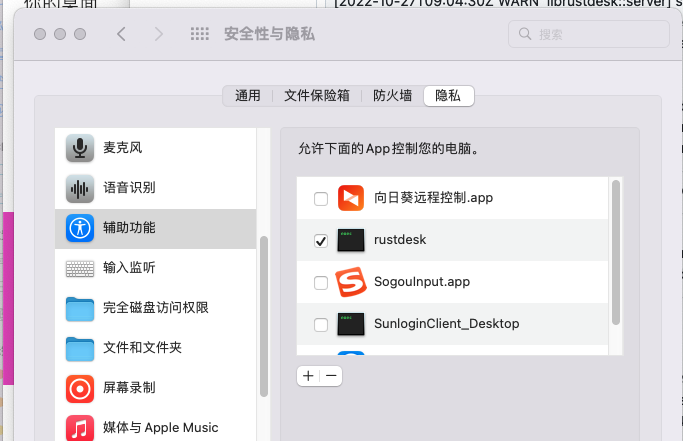This screenshot has height=441, width=683.
Task: Click the SunloginClient_Desktop name
Action: click(x=446, y=324)
